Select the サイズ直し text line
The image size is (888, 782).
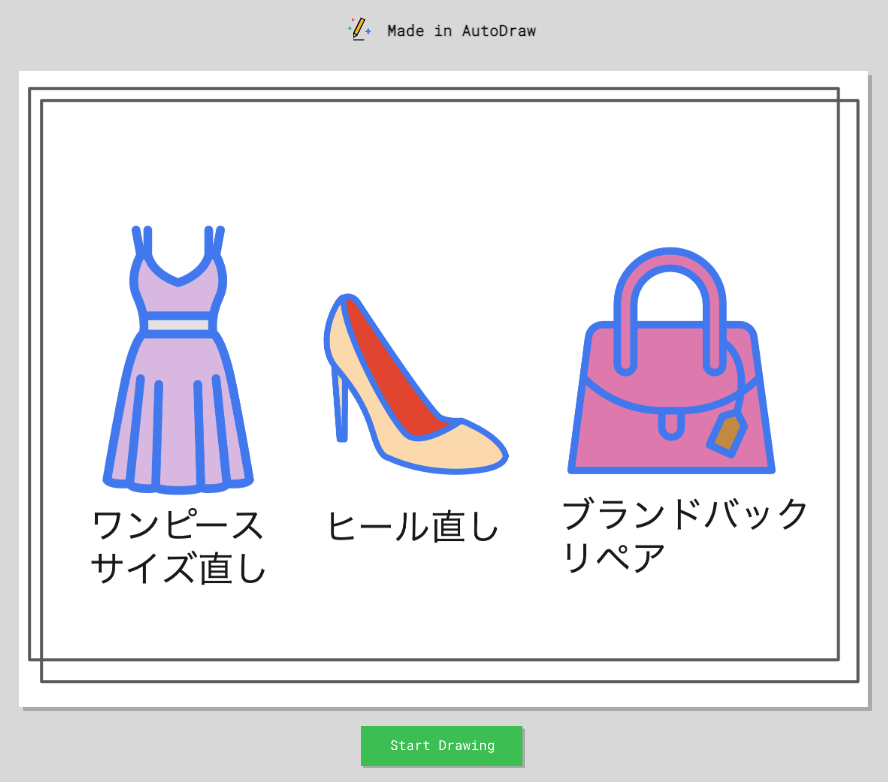coord(178,568)
